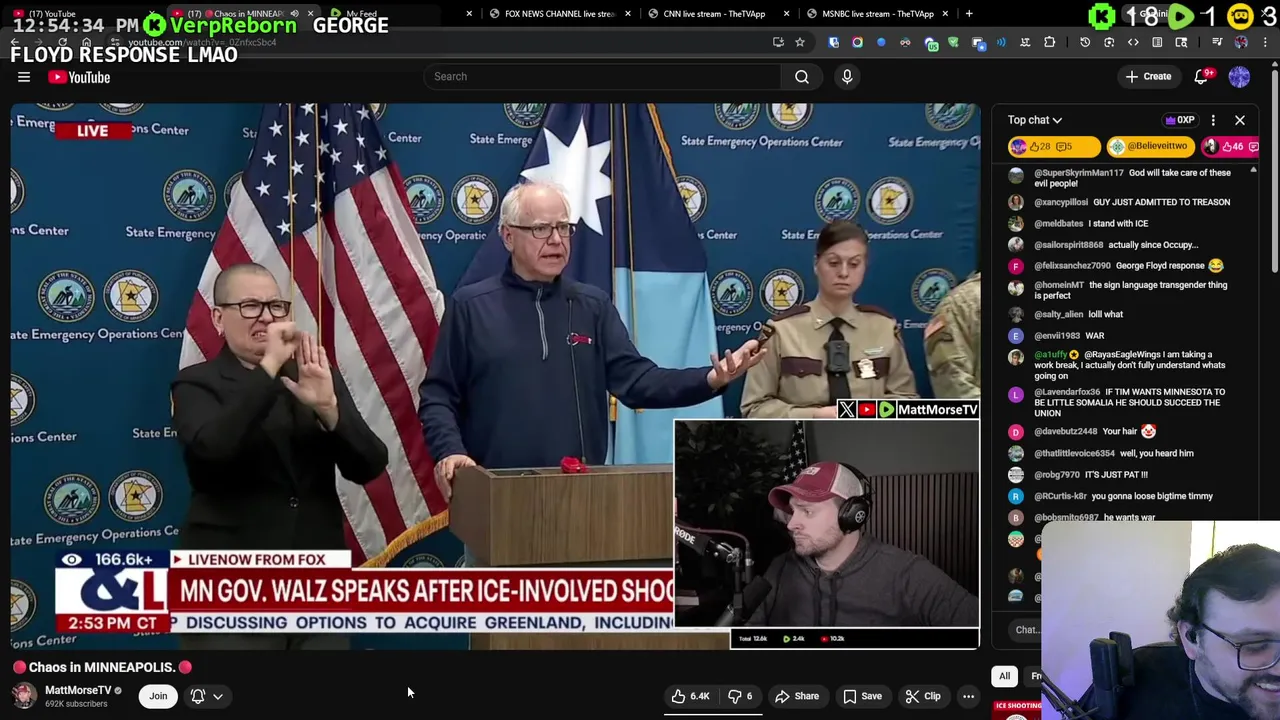
Task: Go to the YouTube home logo
Action: click(x=79, y=77)
